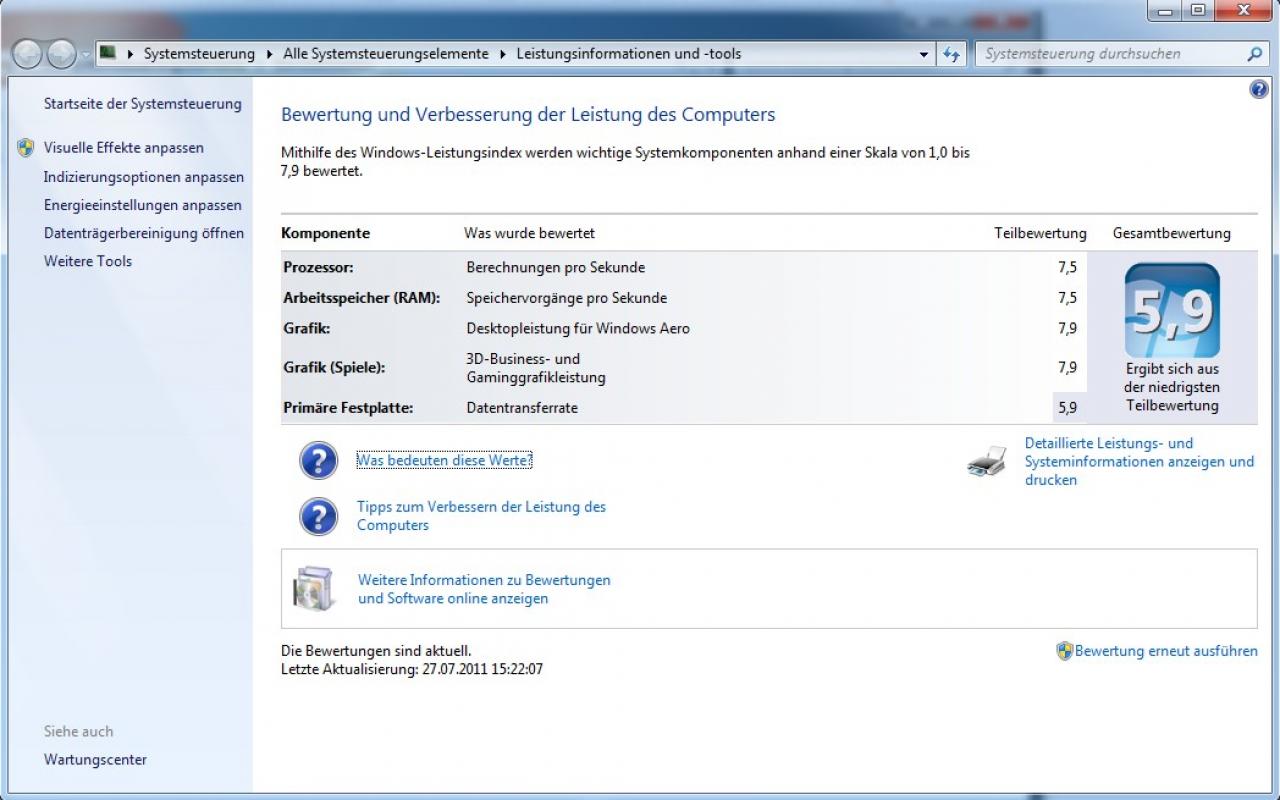1280x800 pixels.
Task: Open Datenträgerbereinigung öffnen link
Action: (x=144, y=233)
